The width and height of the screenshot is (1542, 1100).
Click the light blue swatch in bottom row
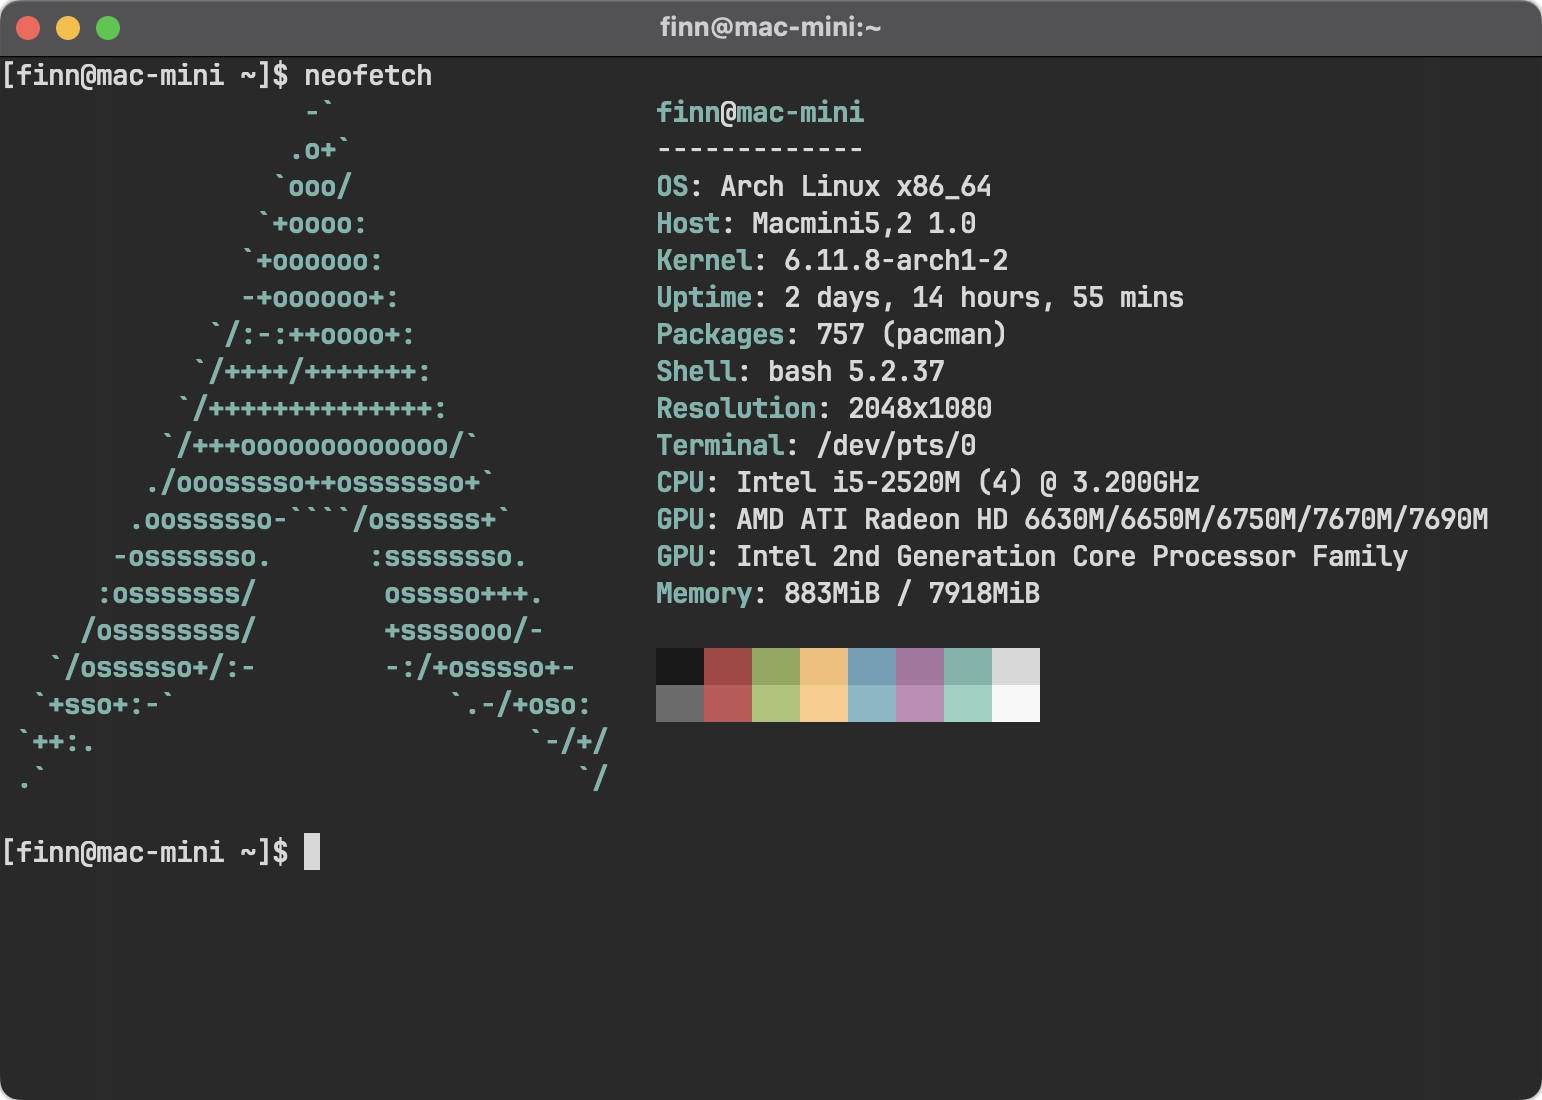pos(872,703)
